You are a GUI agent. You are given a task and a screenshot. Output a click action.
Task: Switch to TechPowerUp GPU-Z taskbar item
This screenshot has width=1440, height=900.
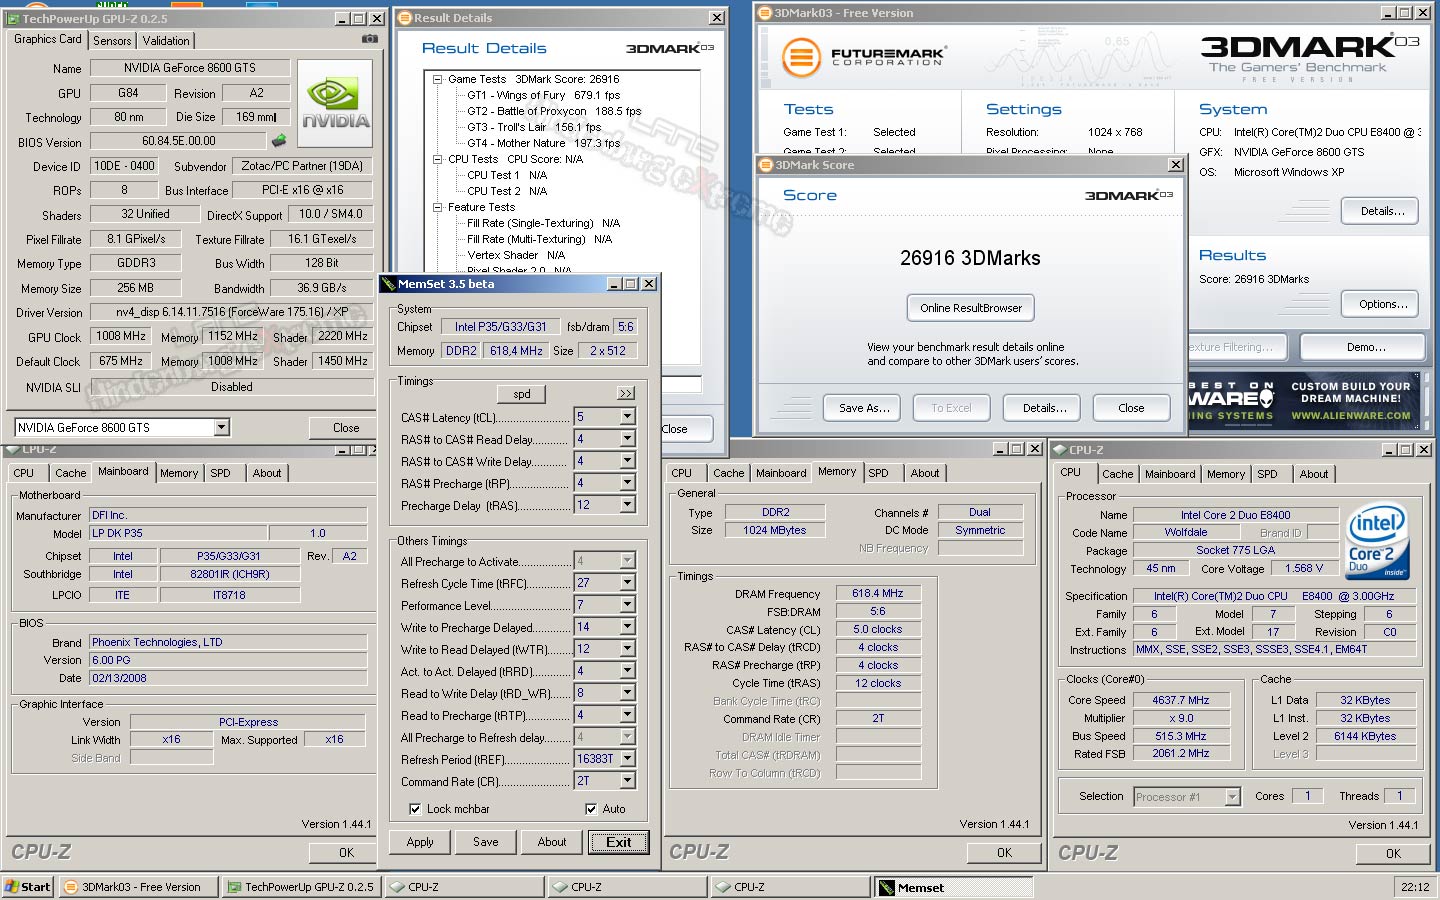point(301,887)
